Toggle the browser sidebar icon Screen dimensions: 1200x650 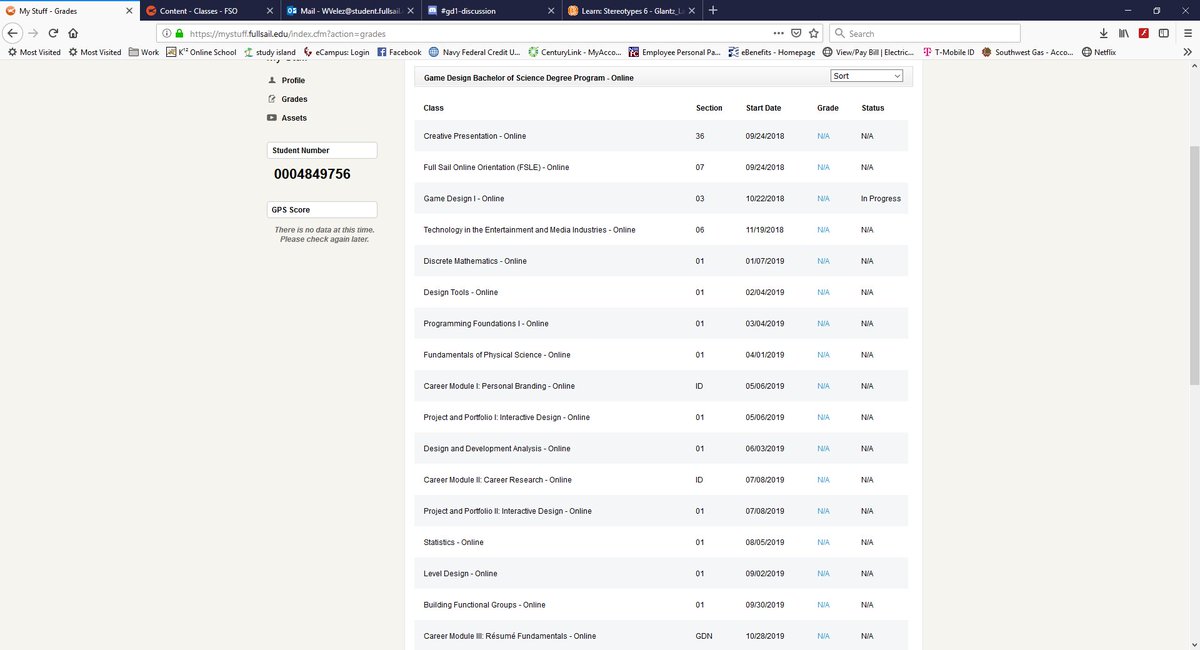tap(1164, 33)
